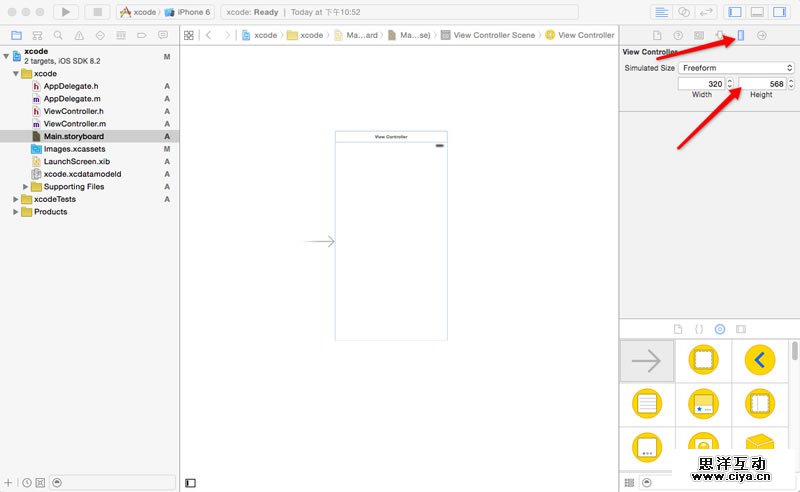The height and width of the screenshot is (492, 800).
Task: Expand the xcodeTests group
Action: coord(15,199)
